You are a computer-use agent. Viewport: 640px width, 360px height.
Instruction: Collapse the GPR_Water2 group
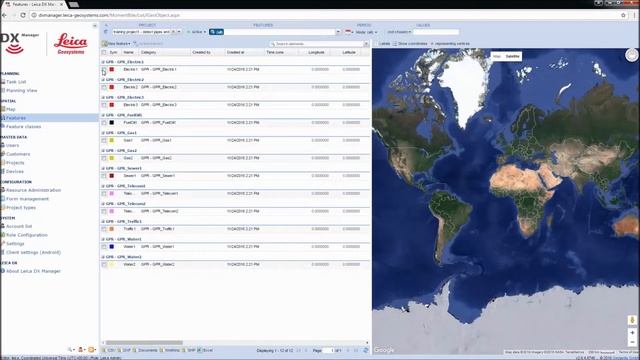tap(103, 257)
